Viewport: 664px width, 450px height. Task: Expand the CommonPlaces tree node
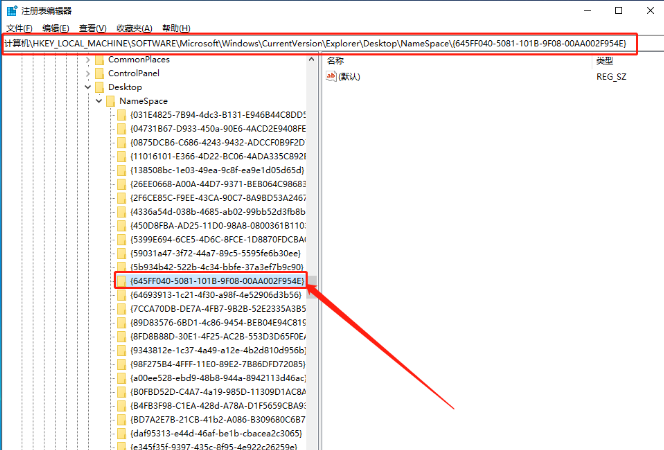click(x=88, y=60)
